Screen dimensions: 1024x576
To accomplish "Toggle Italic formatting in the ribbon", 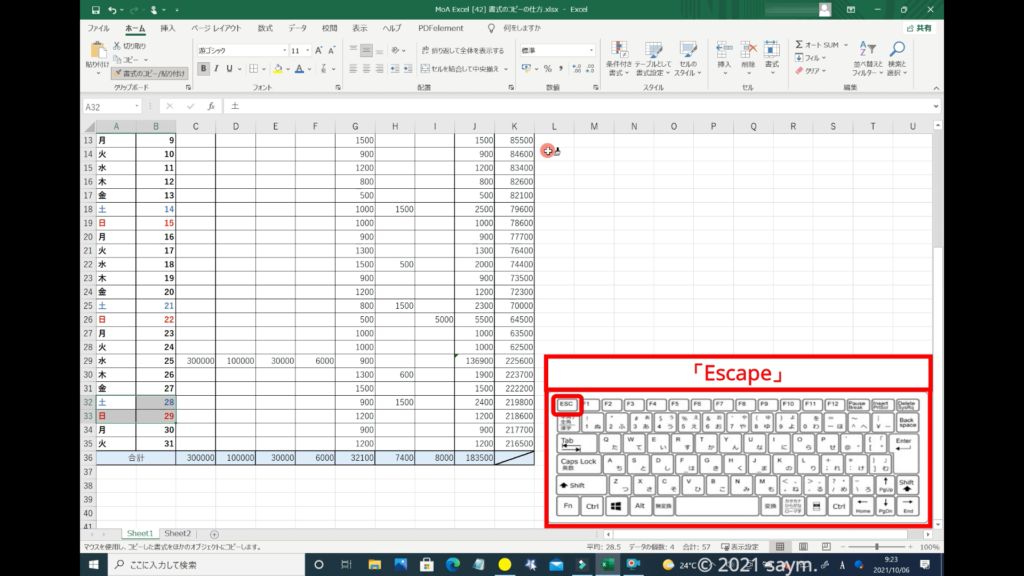I will tap(218, 69).
